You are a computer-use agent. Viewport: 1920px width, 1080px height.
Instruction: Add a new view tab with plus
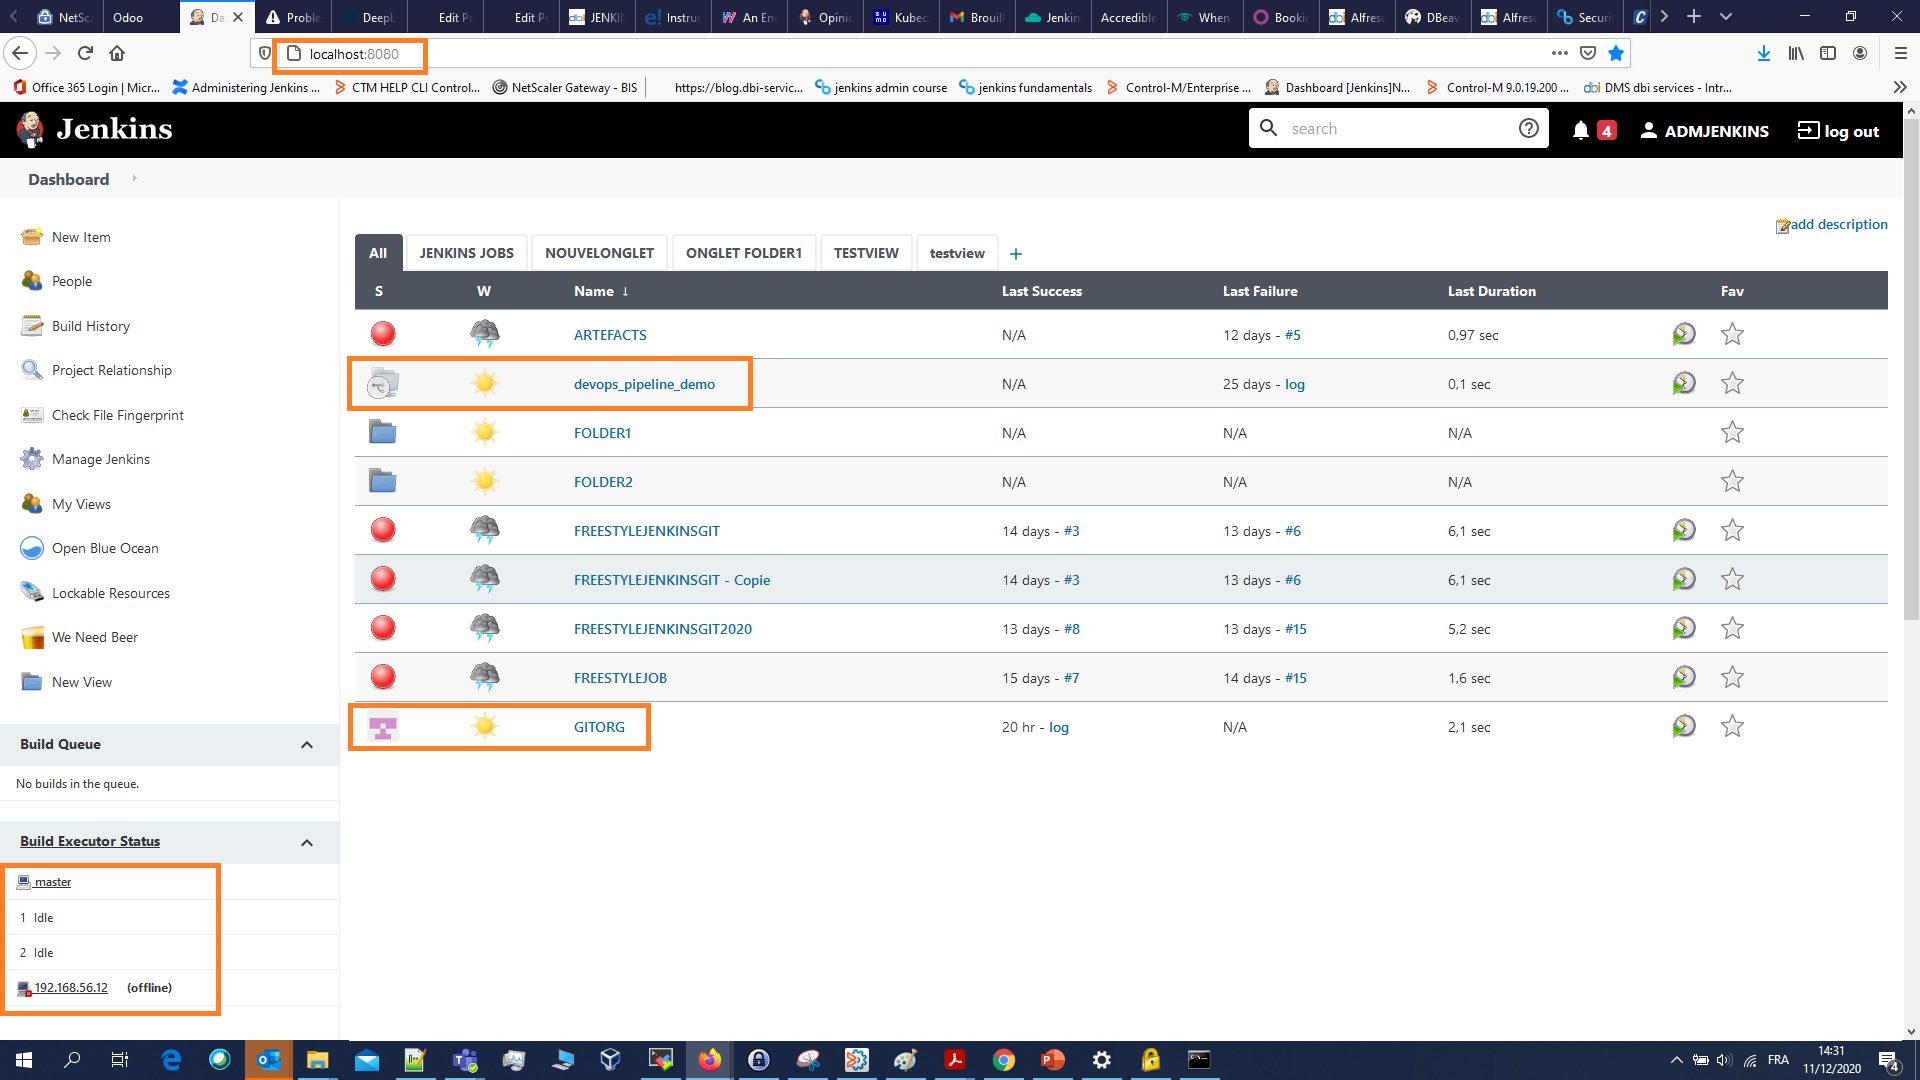click(1016, 254)
